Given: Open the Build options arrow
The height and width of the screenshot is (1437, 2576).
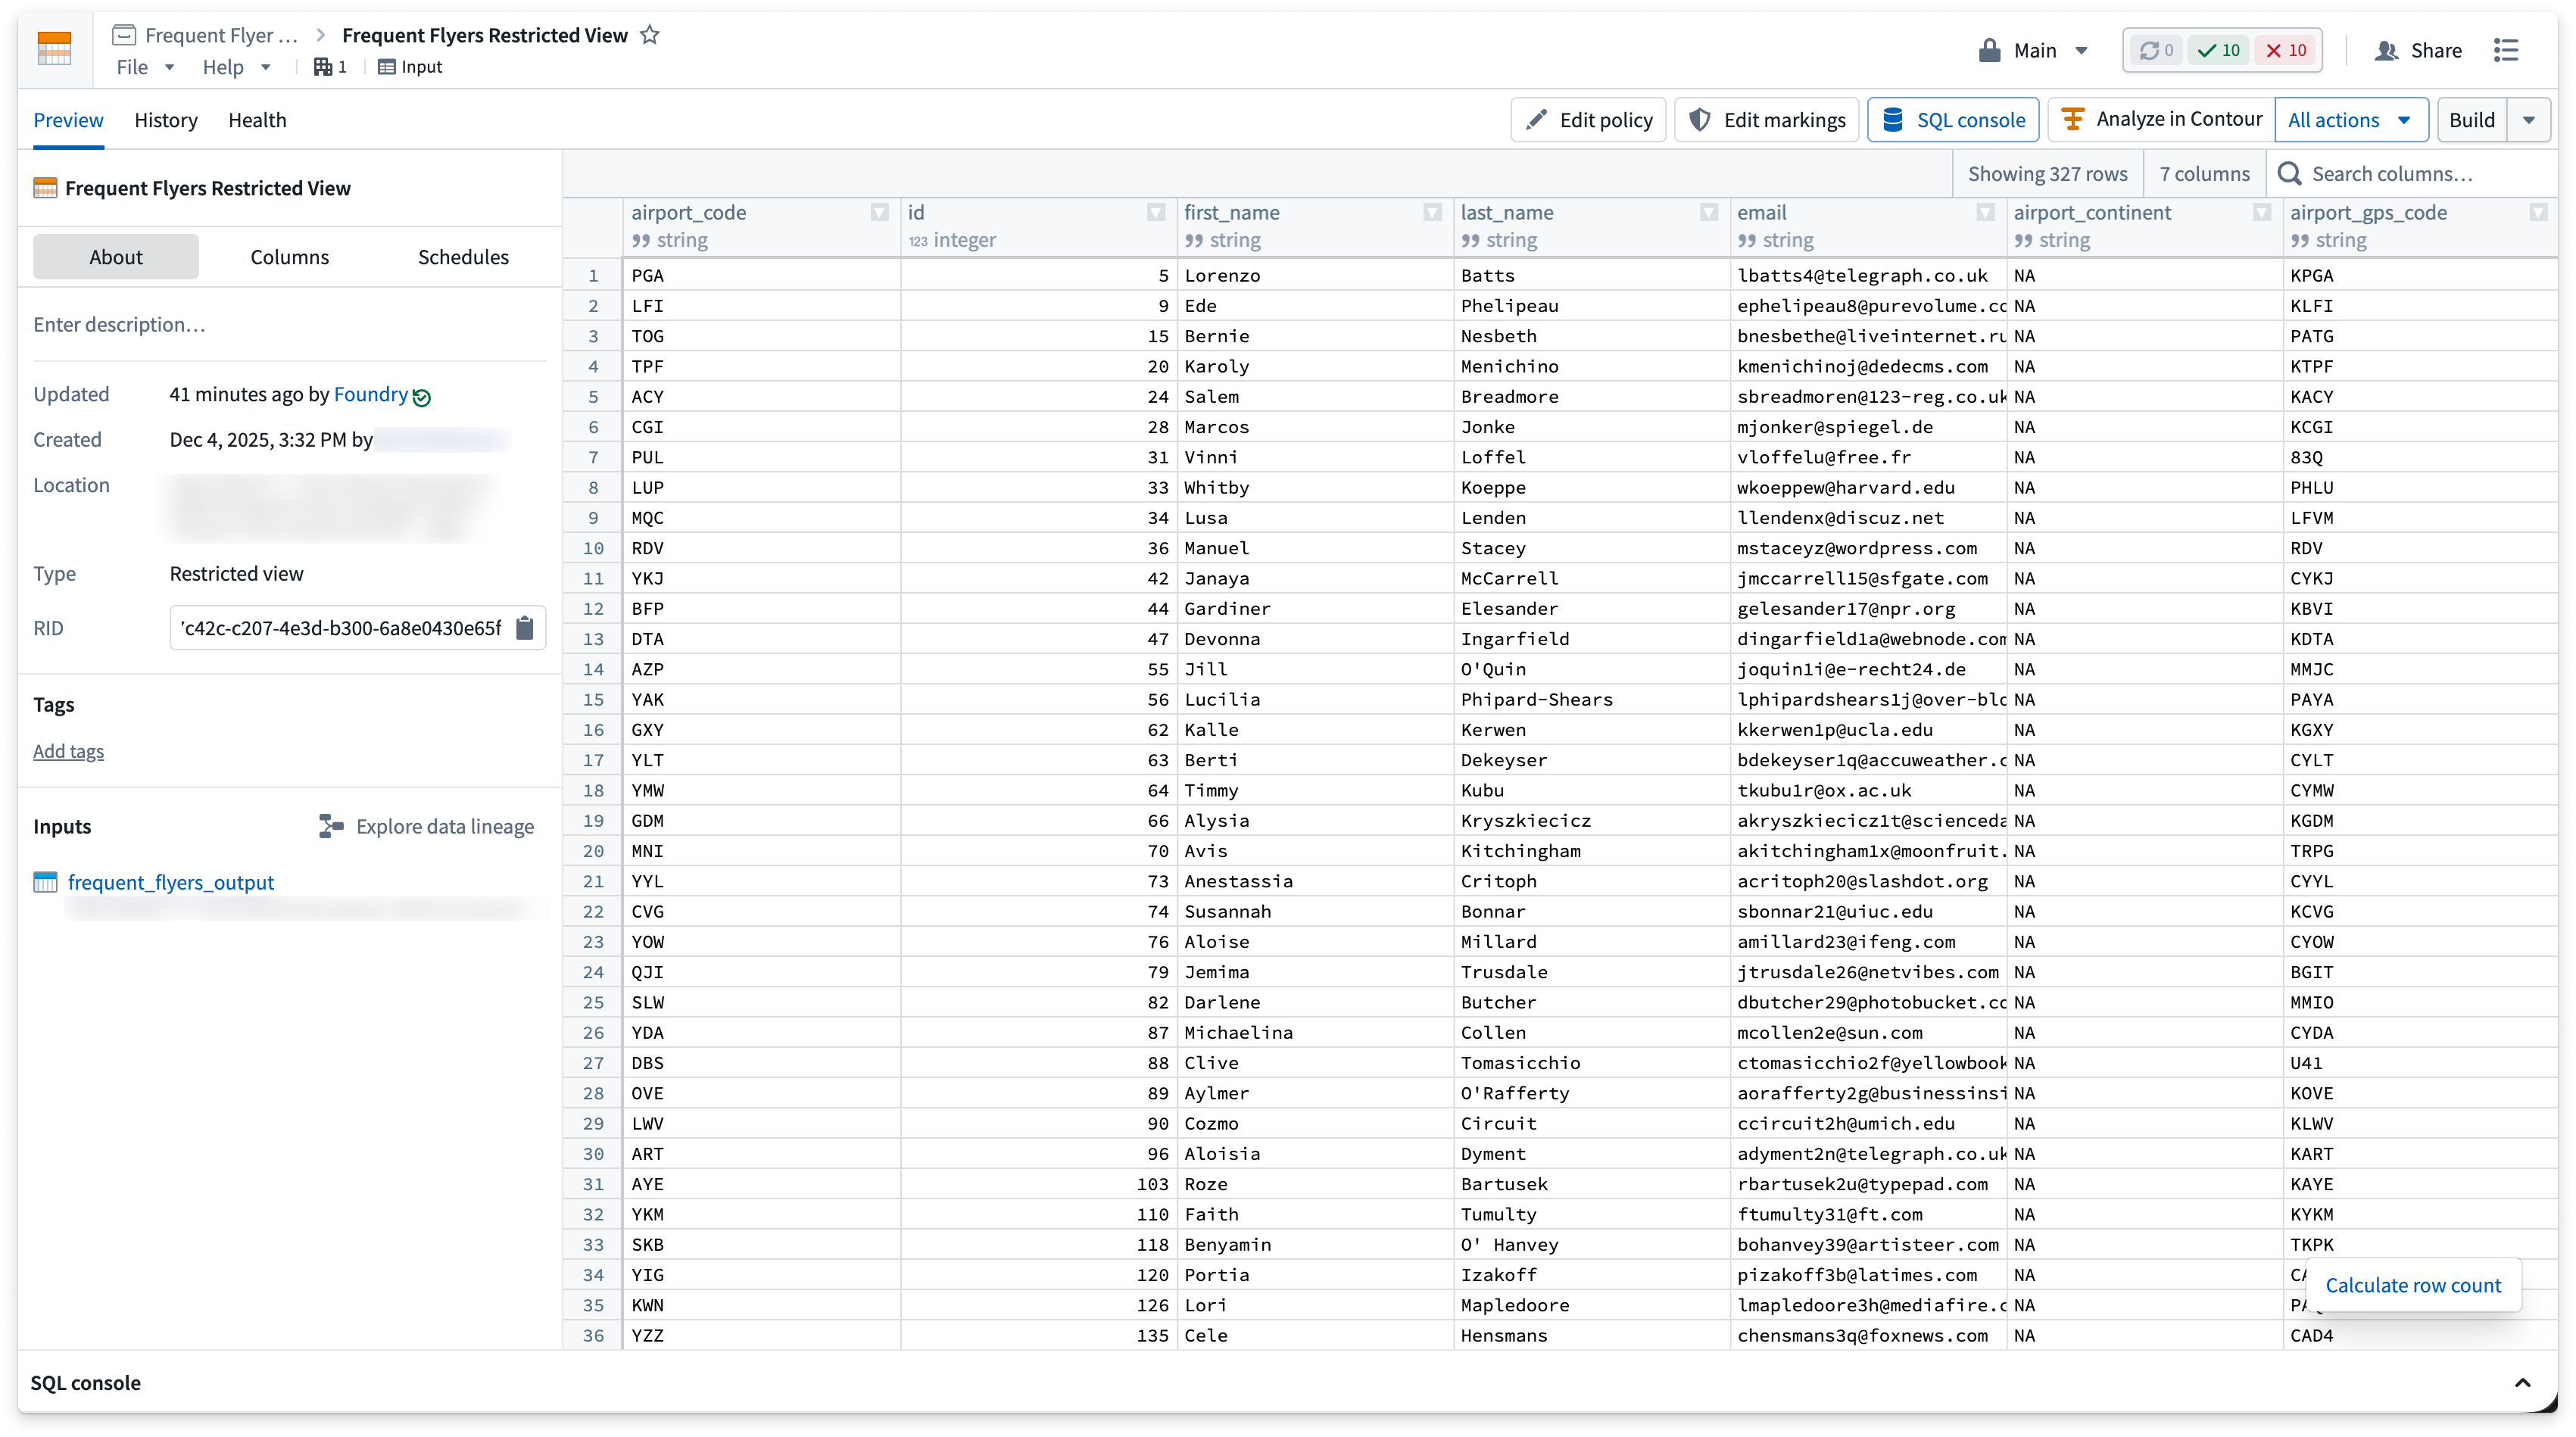Looking at the screenshot, I should coord(2530,120).
